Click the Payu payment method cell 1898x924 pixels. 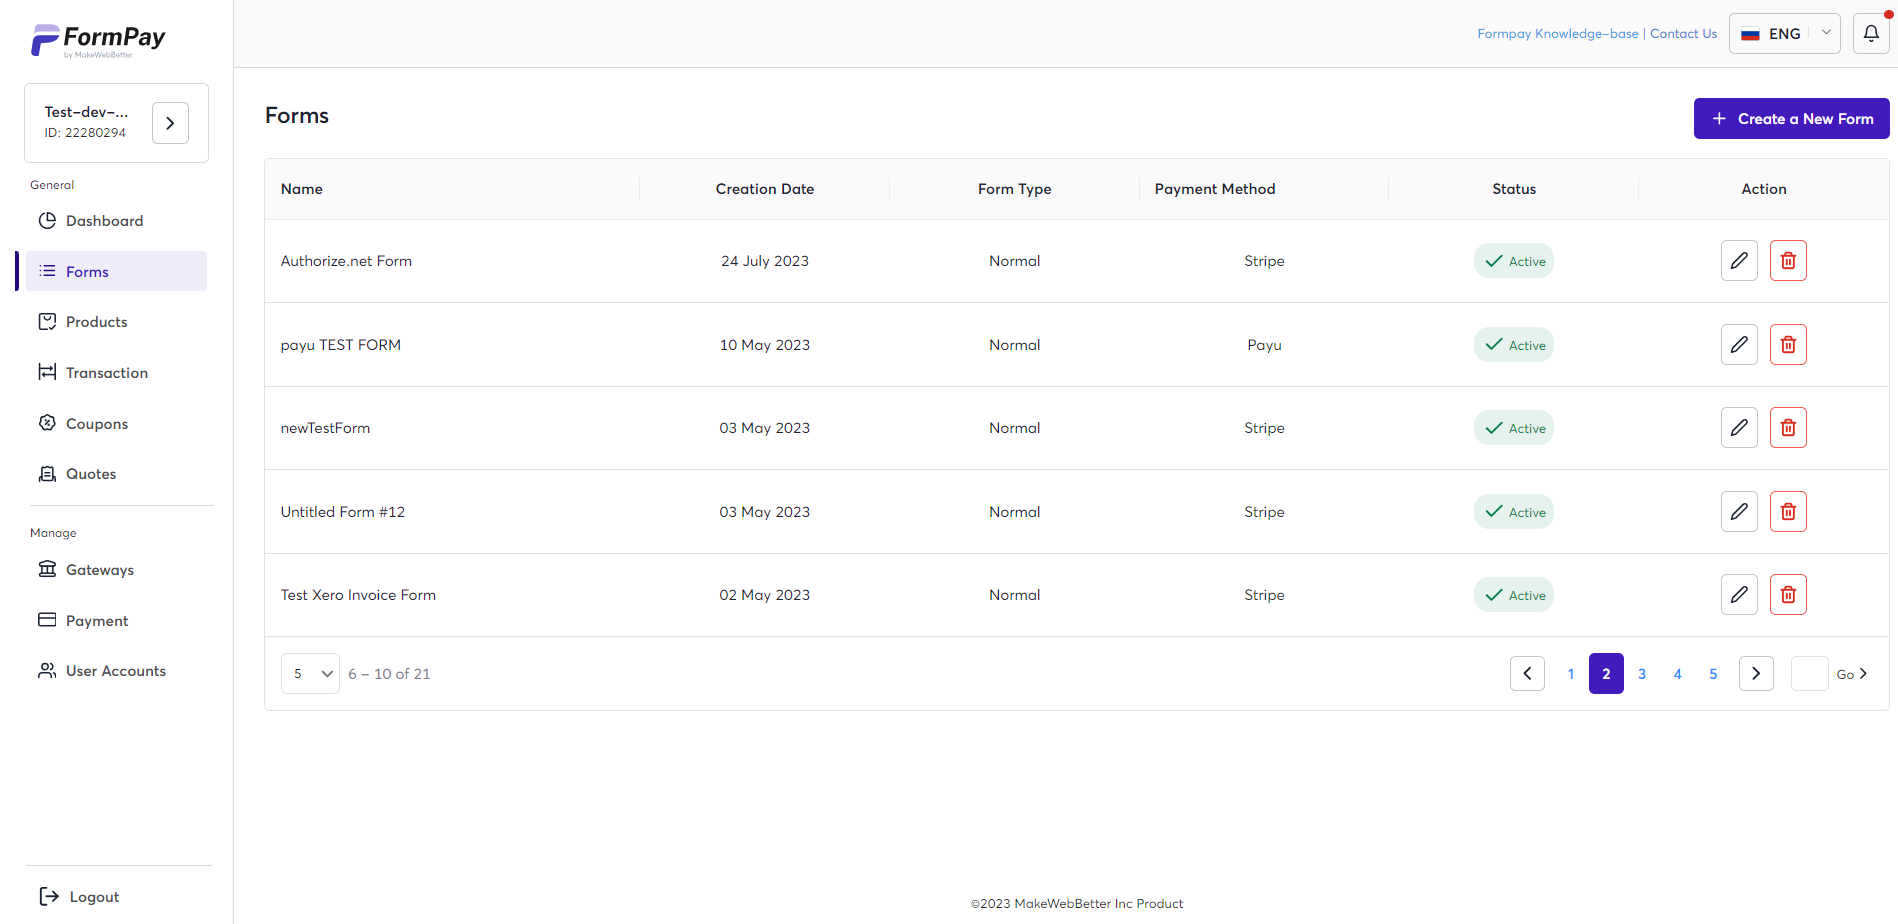(x=1264, y=345)
